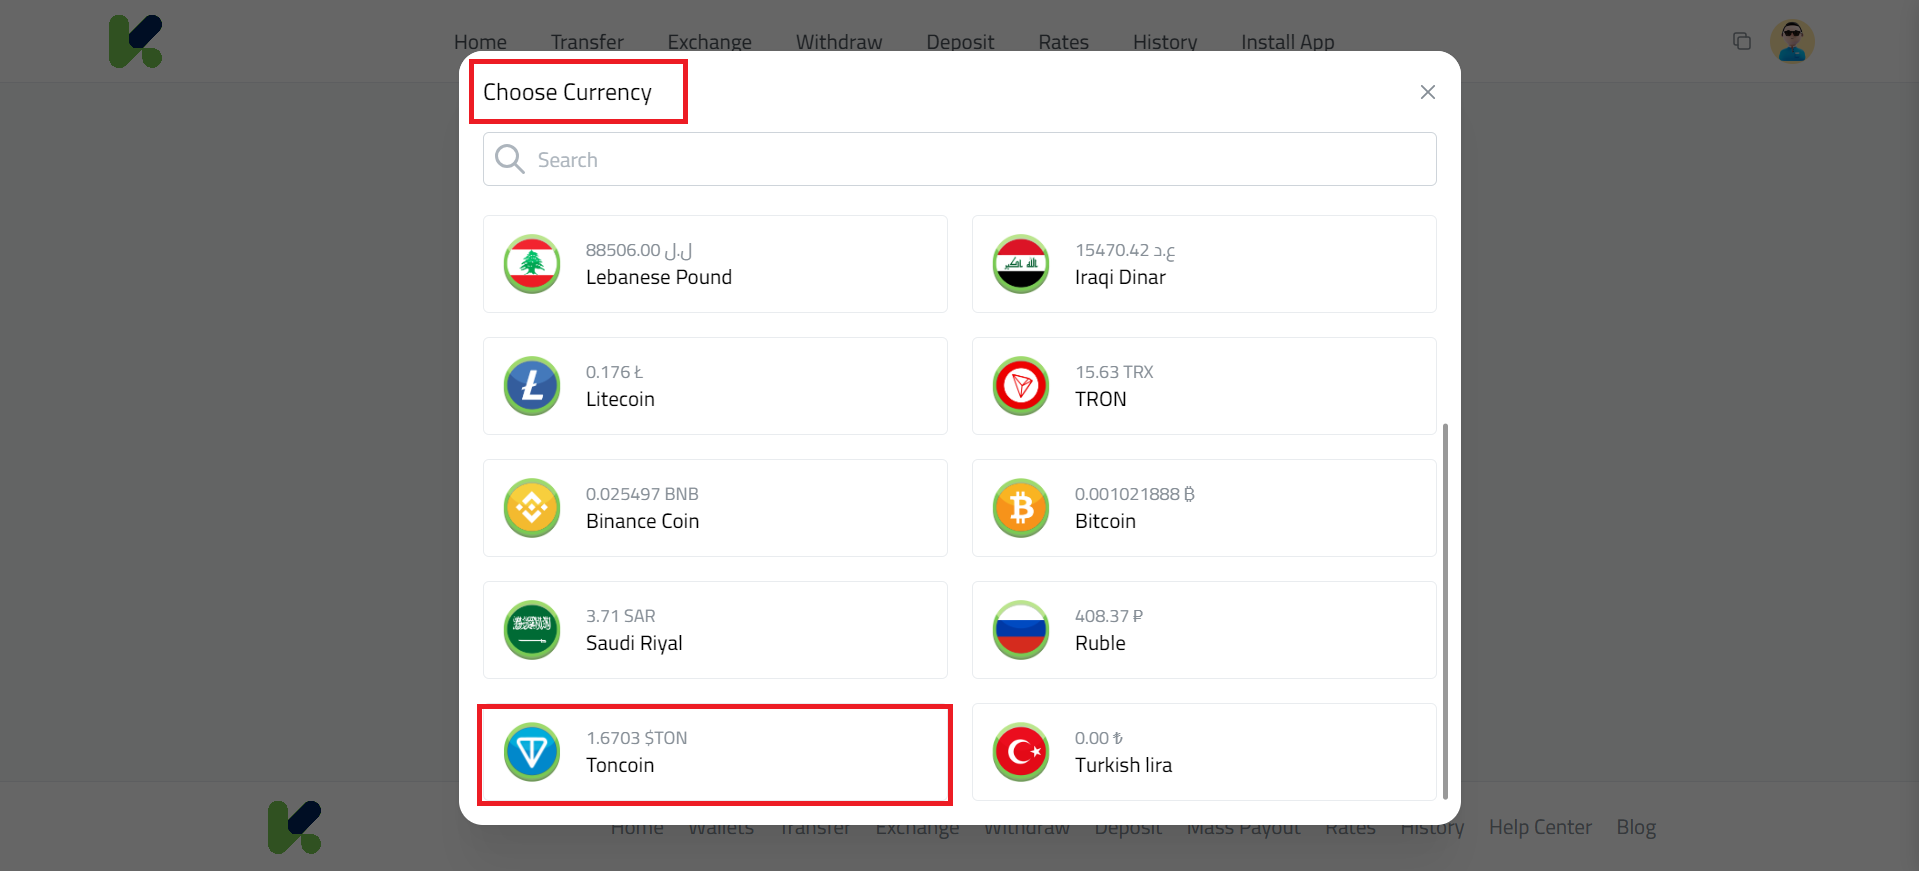This screenshot has width=1919, height=871.
Task: Click the copy icon near the avatar
Action: click(1742, 41)
